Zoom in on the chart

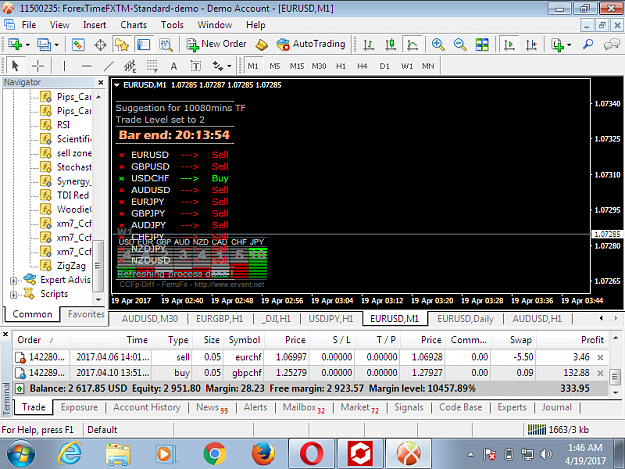tap(438, 44)
